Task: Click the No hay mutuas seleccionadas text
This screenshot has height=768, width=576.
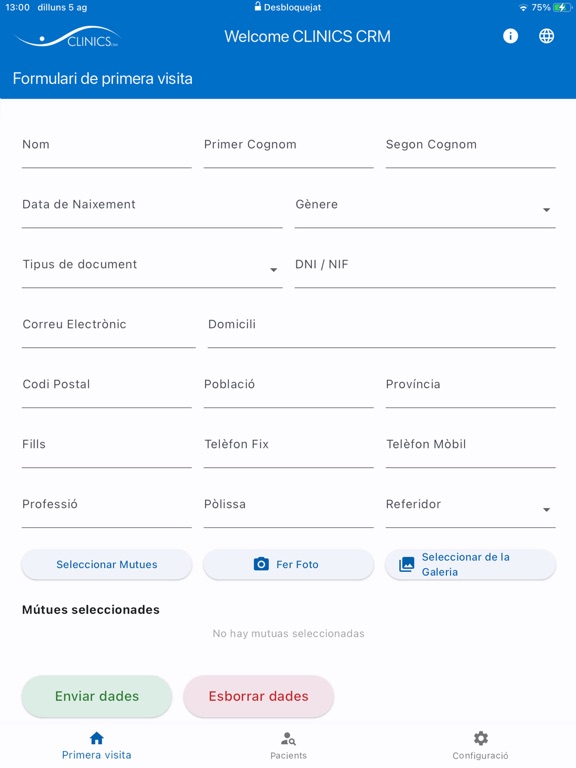Action: click(x=288, y=633)
